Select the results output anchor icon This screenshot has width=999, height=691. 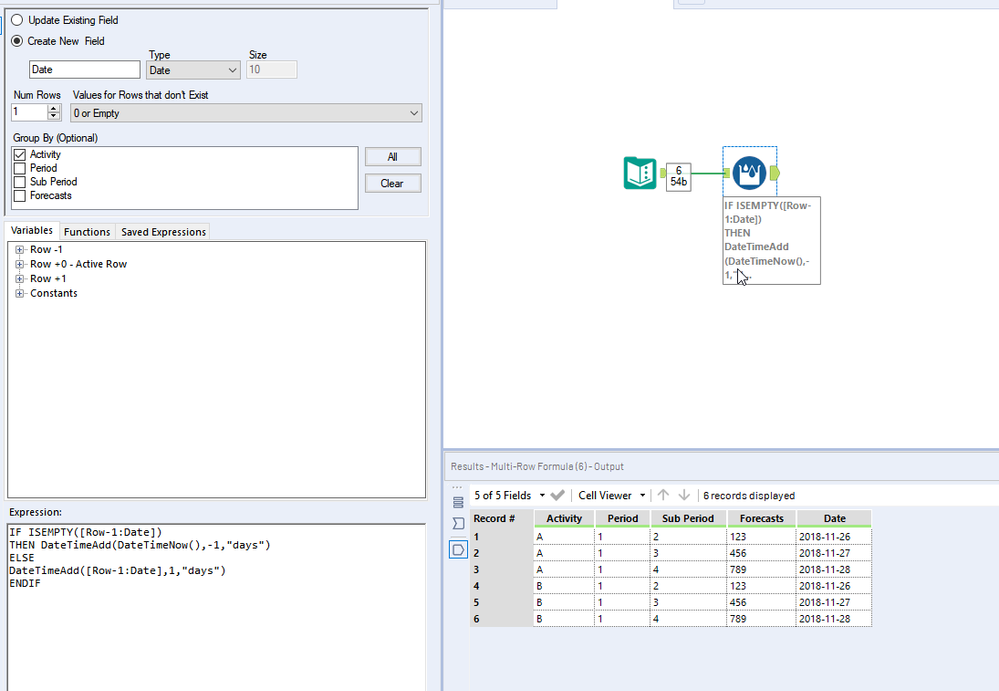click(x=458, y=550)
